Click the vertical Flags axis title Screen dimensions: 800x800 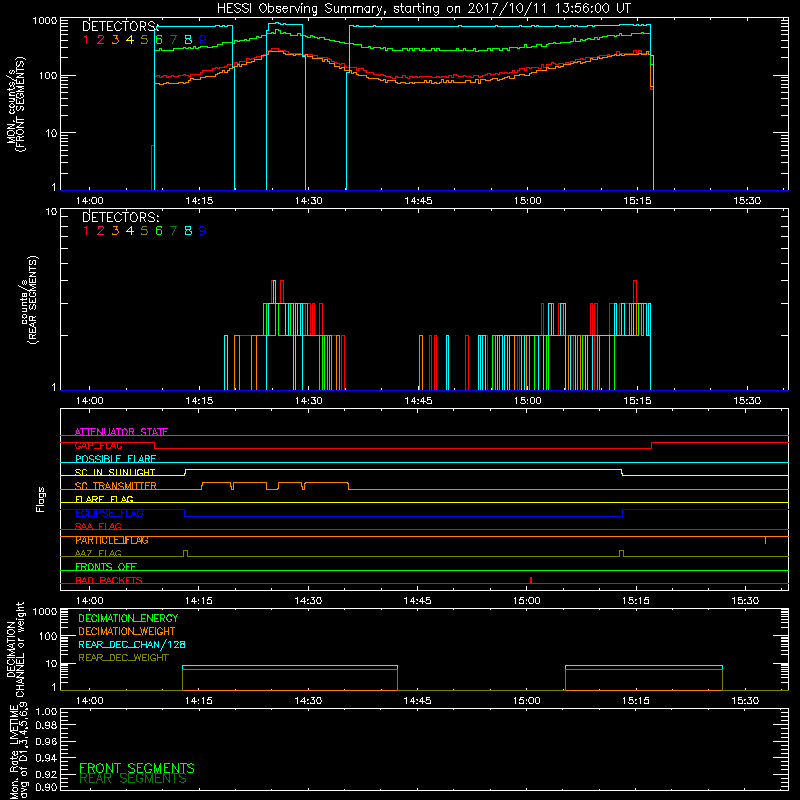click(41, 499)
